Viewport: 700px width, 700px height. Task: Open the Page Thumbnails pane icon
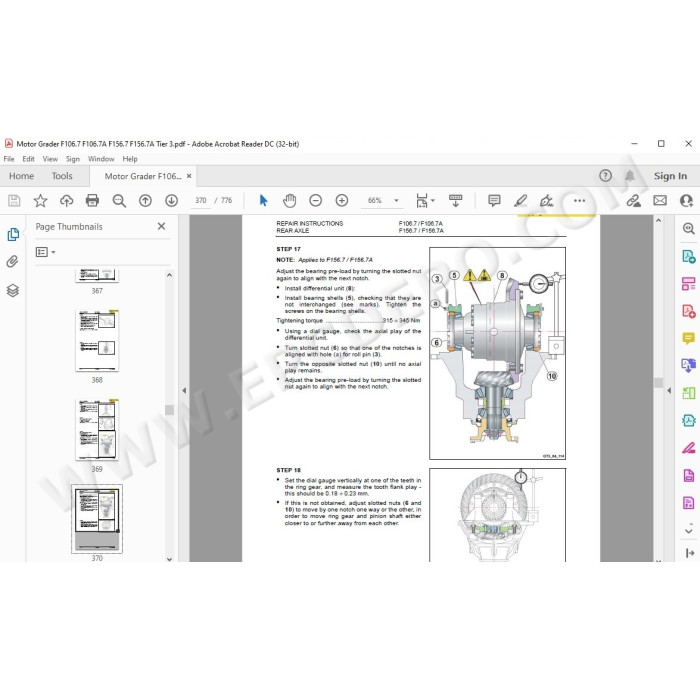(13, 234)
